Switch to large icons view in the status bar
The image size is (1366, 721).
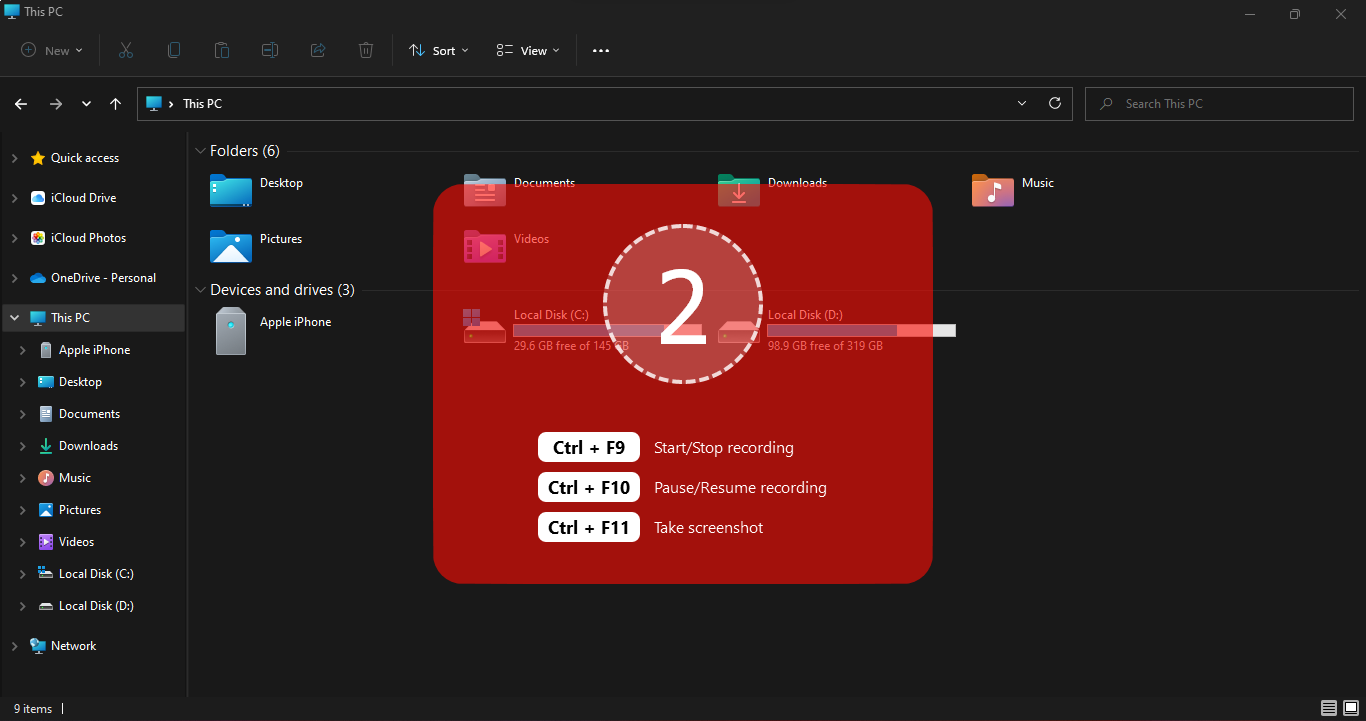[x=1350, y=708]
